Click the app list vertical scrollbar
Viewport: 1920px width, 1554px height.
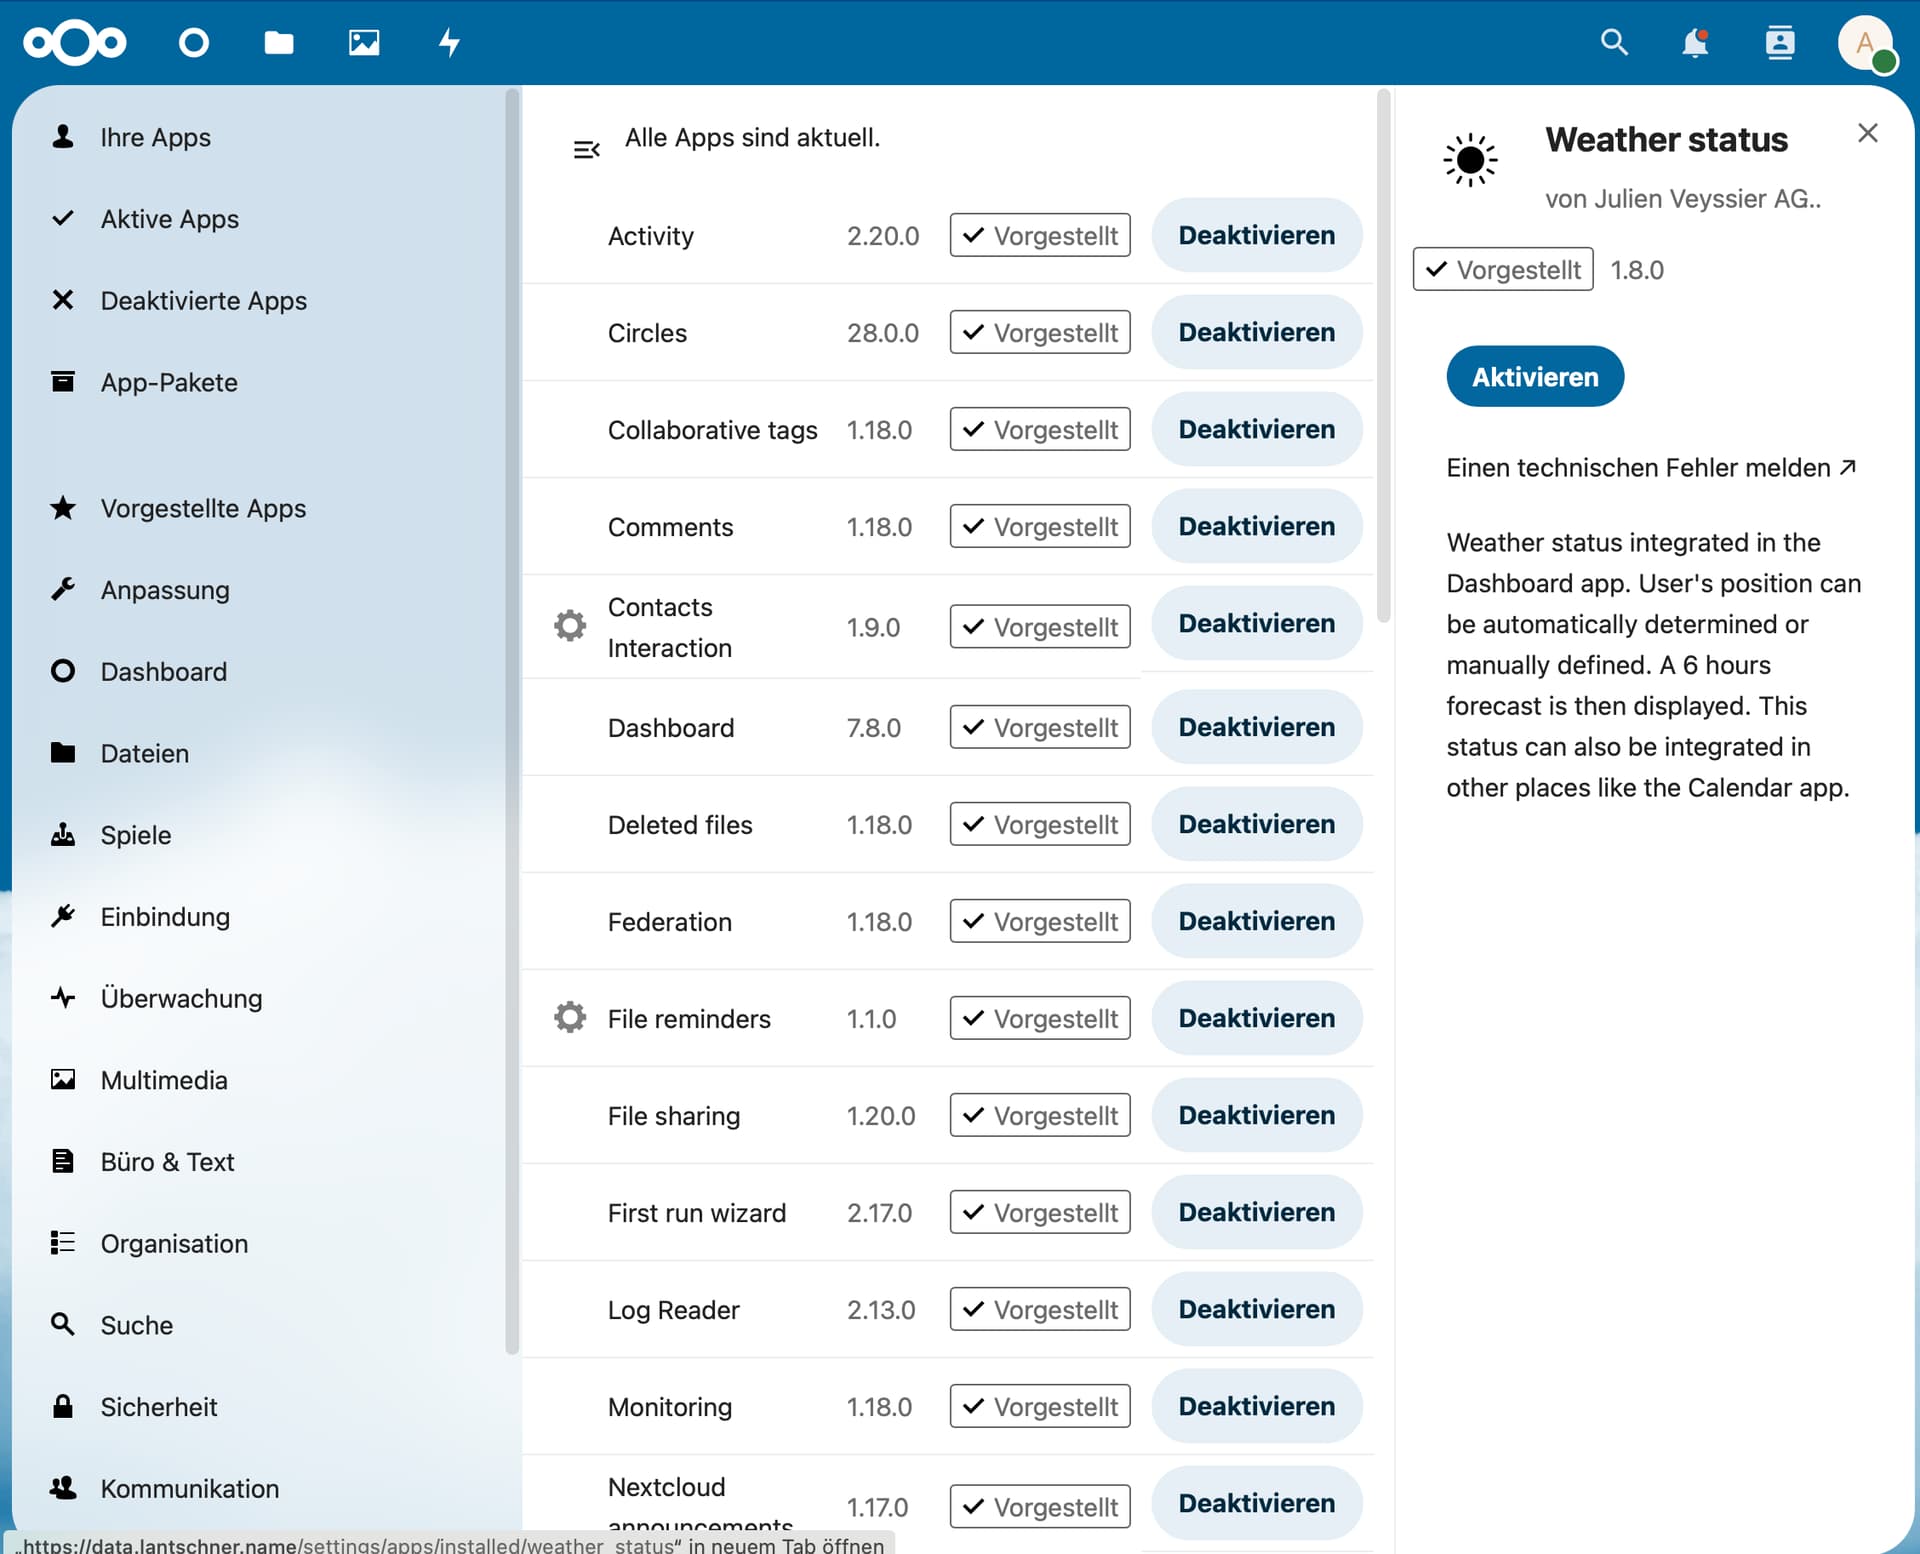click(x=1384, y=355)
